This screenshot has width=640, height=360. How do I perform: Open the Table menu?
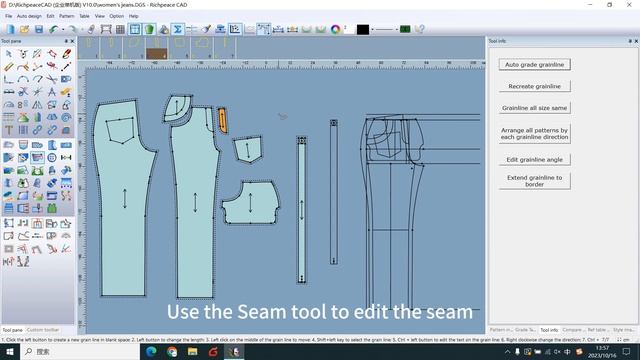[x=84, y=16]
